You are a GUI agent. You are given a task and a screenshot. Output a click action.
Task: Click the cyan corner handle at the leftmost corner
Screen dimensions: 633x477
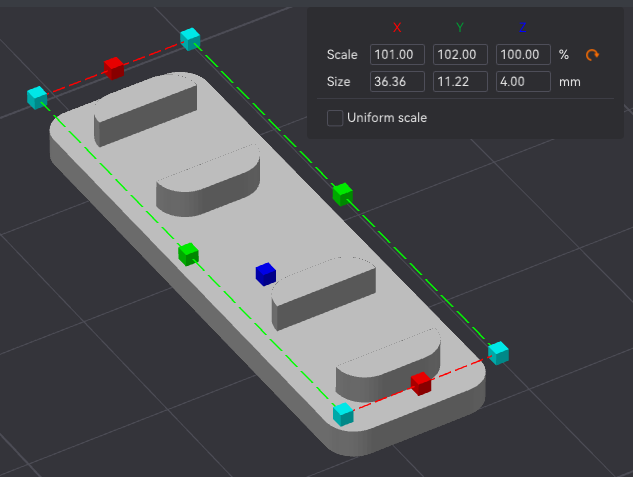pyautogui.click(x=37, y=97)
